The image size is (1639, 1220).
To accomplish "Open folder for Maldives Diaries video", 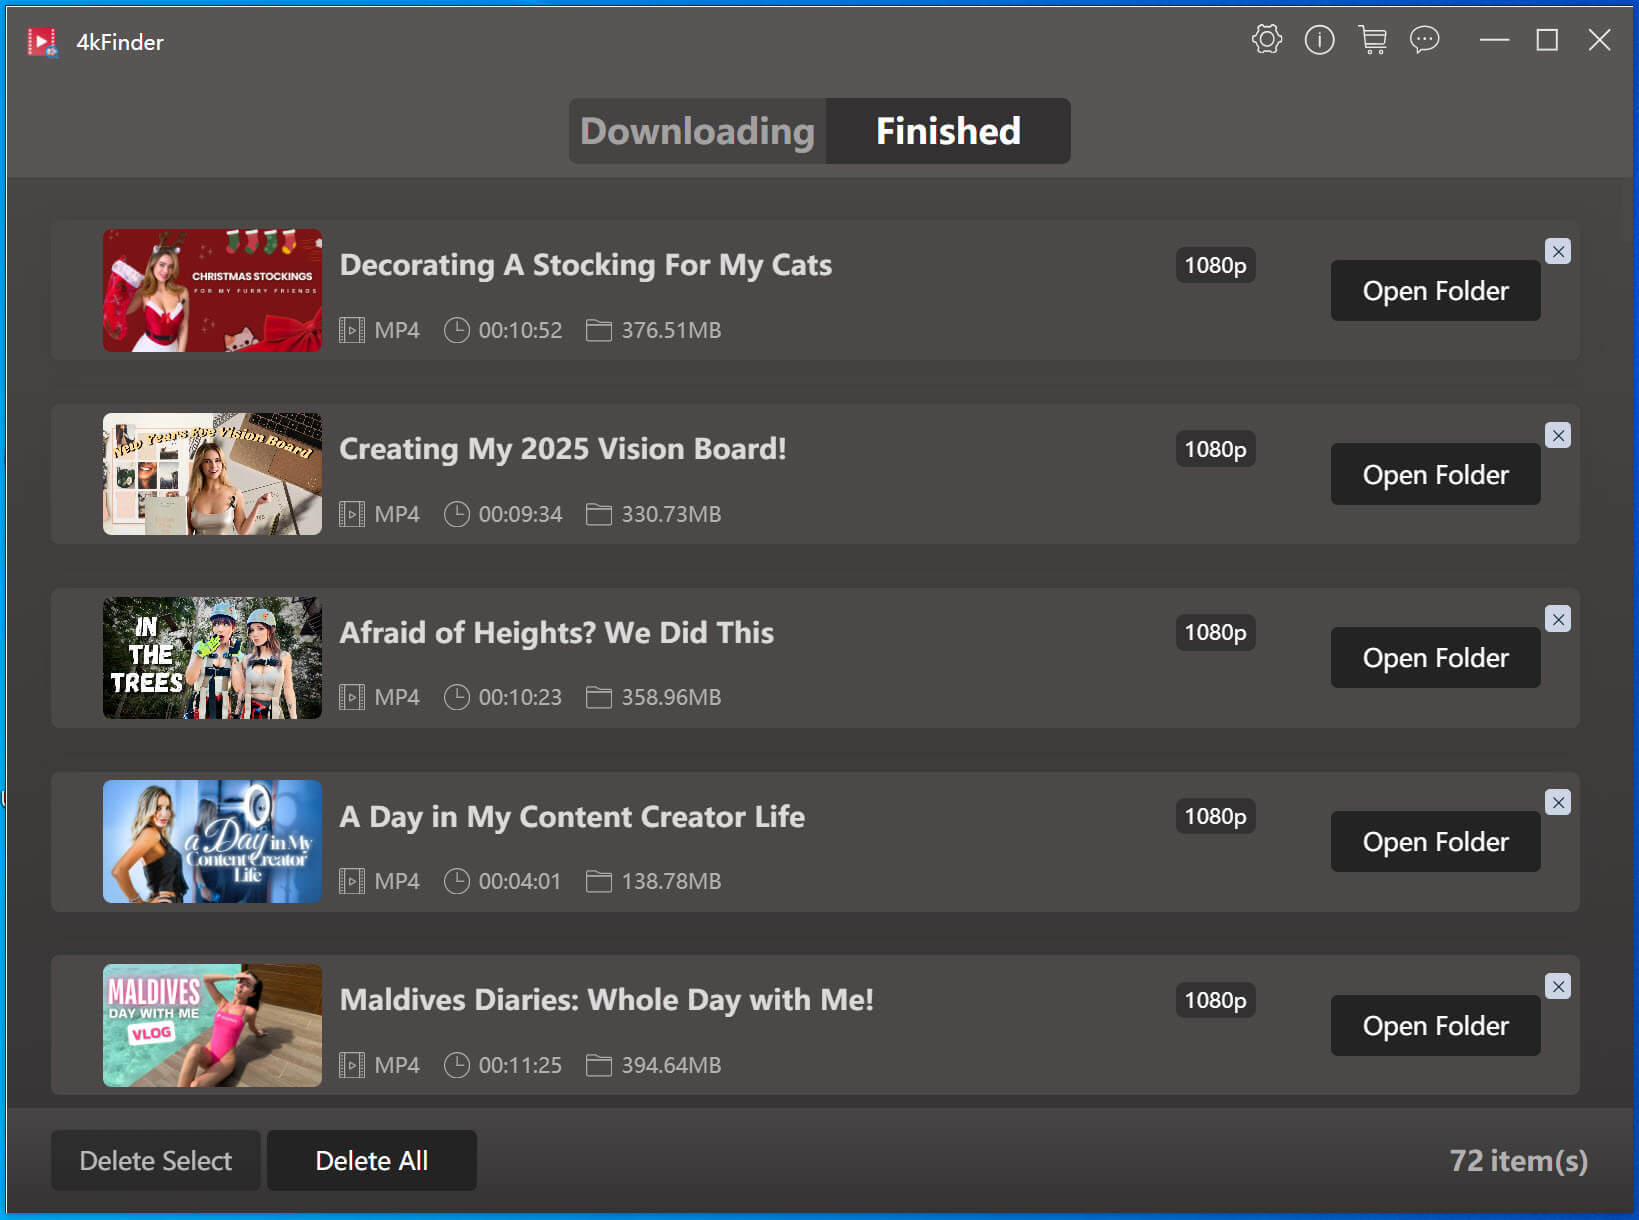I will [x=1434, y=1026].
